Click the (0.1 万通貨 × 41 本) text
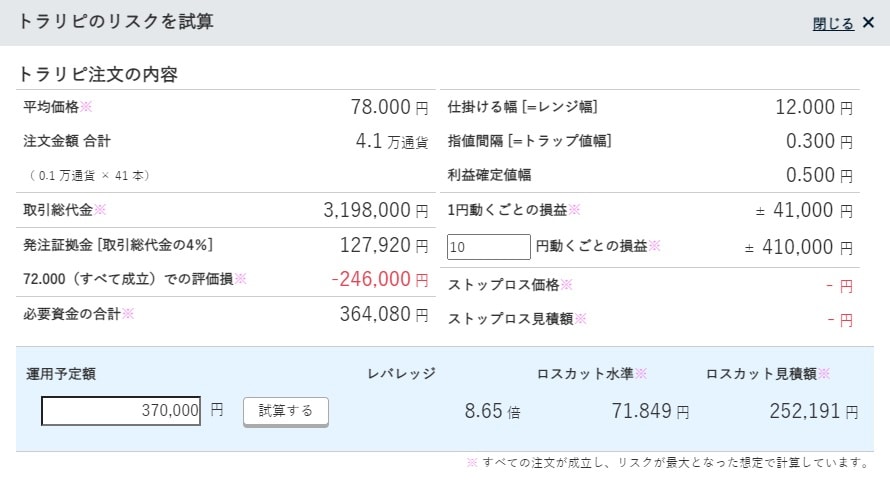The height and width of the screenshot is (485, 890). (89, 175)
